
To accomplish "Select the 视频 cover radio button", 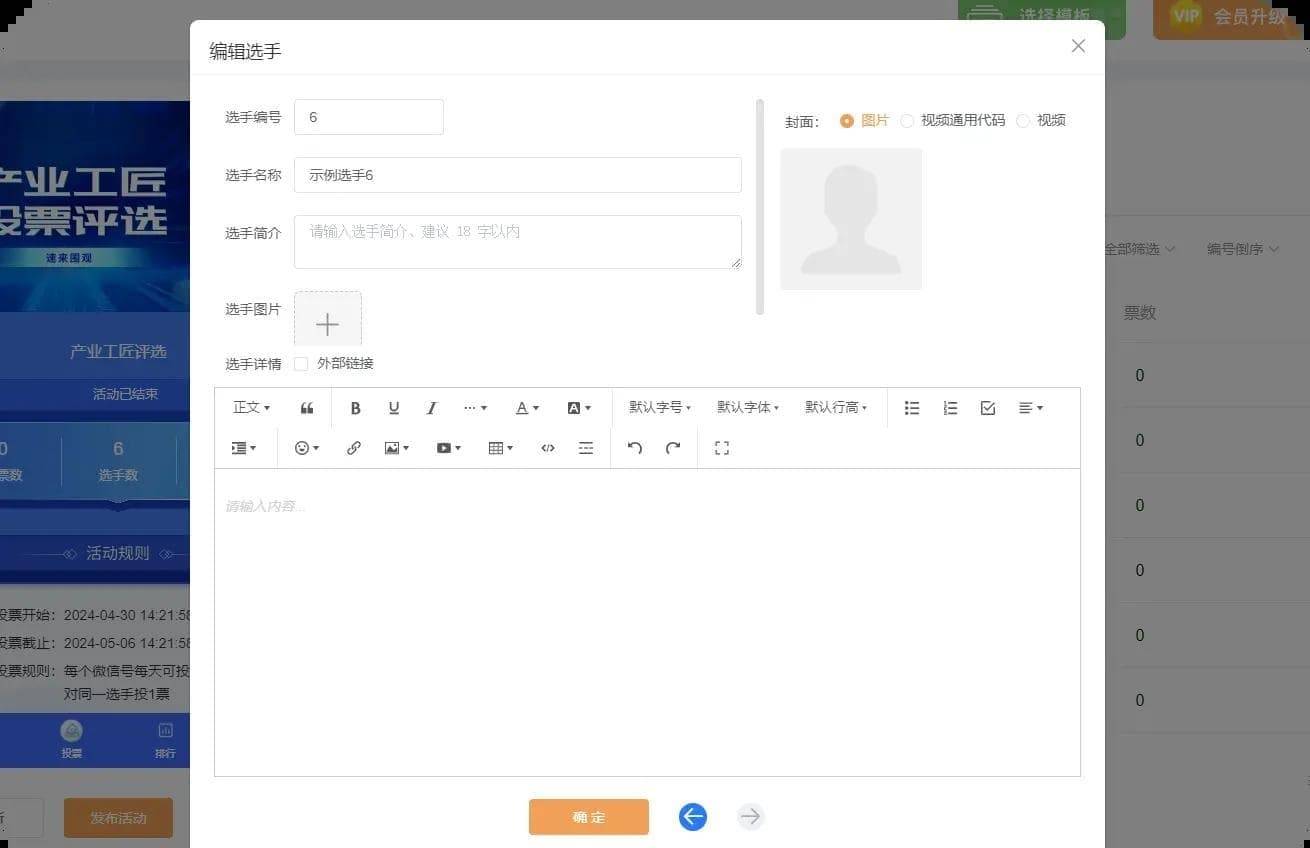I will click(1023, 121).
